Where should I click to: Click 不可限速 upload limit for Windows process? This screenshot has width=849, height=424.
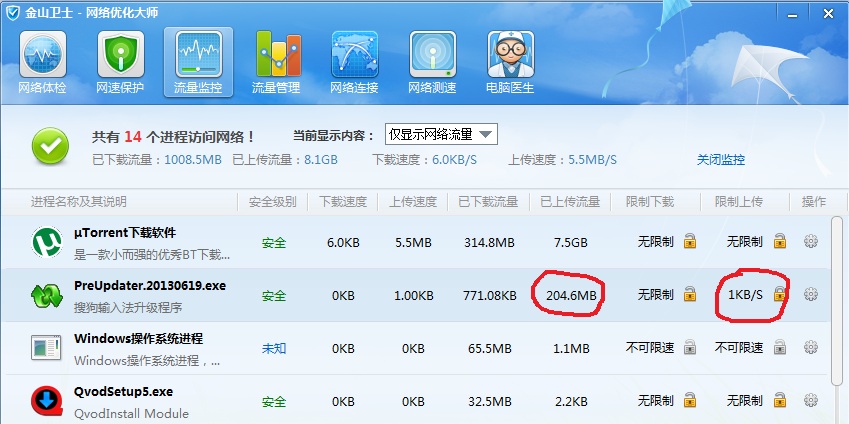coord(739,347)
